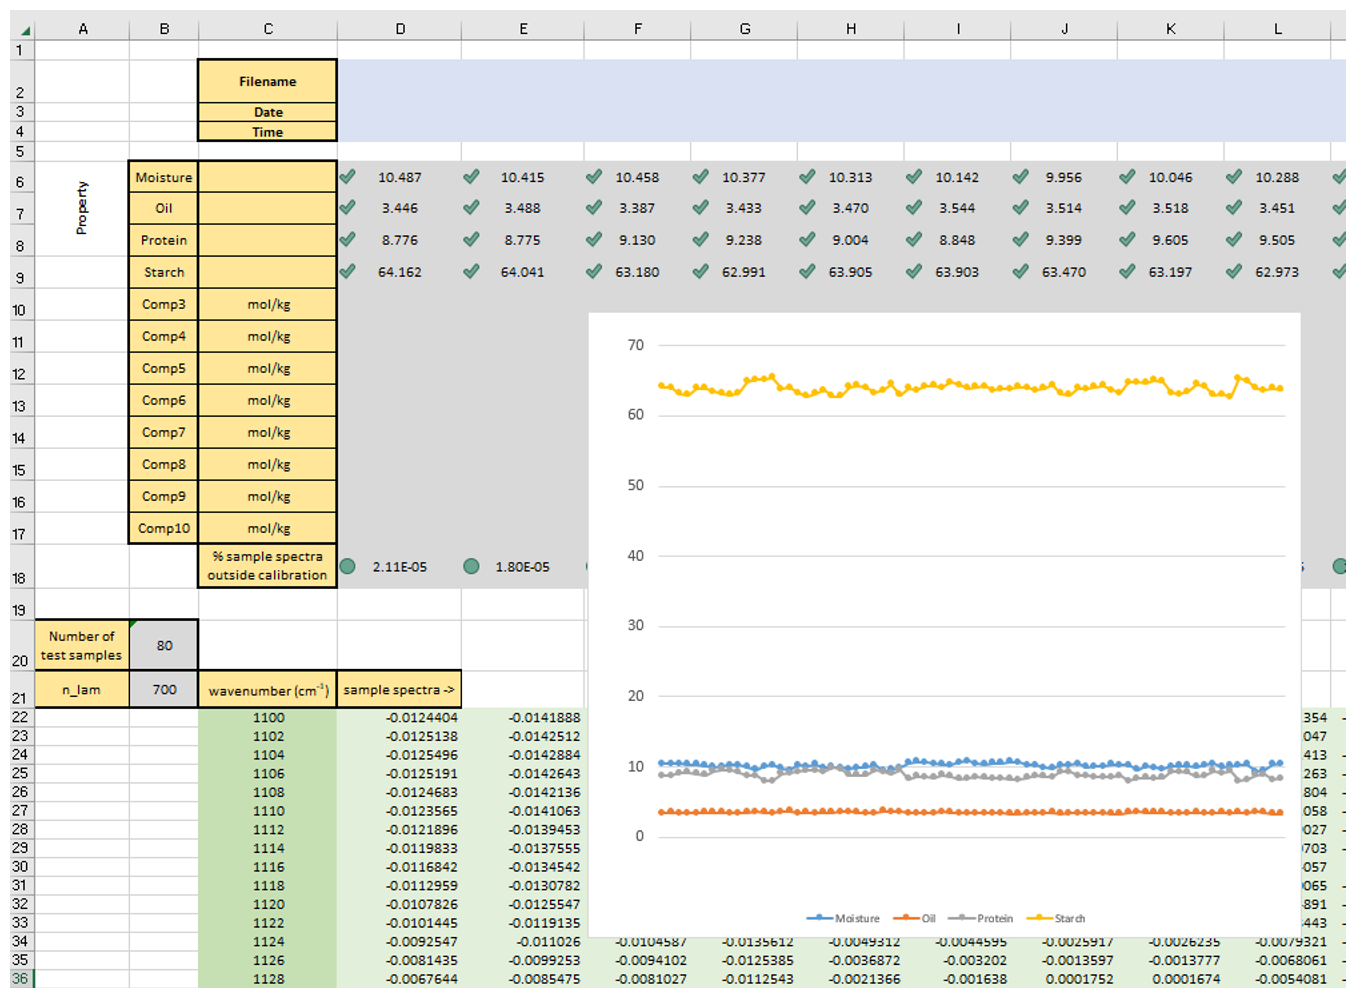Click the green circle icon next to 1.80E-05

tap(471, 566)
